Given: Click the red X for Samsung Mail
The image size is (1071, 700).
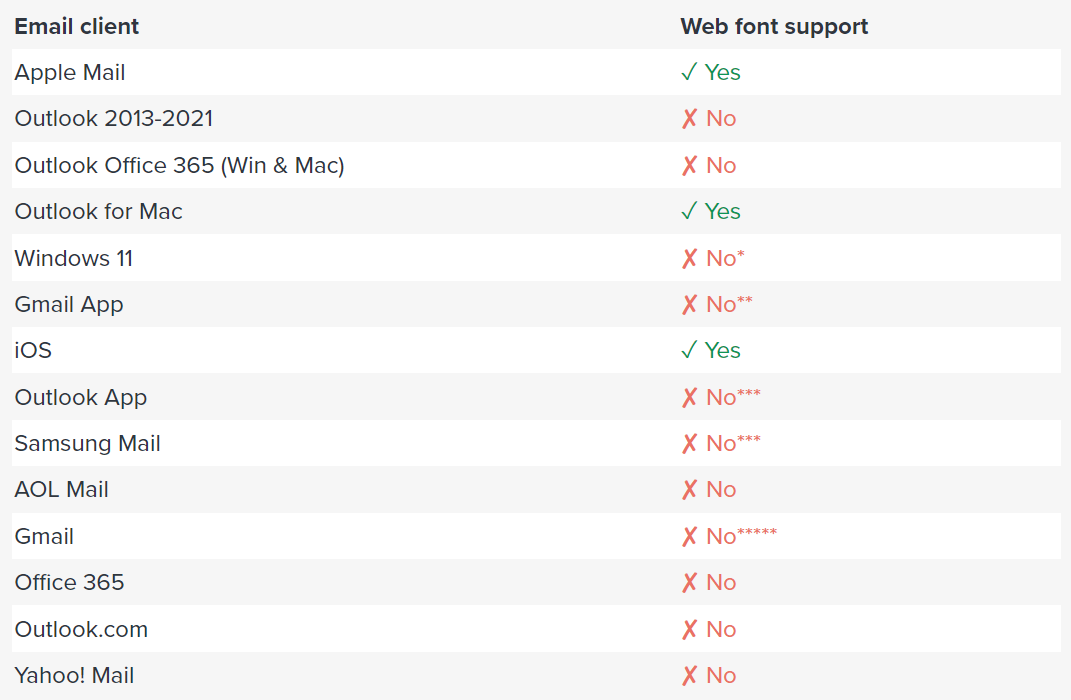Looking at the screenshot, I should tap(689, 444).
